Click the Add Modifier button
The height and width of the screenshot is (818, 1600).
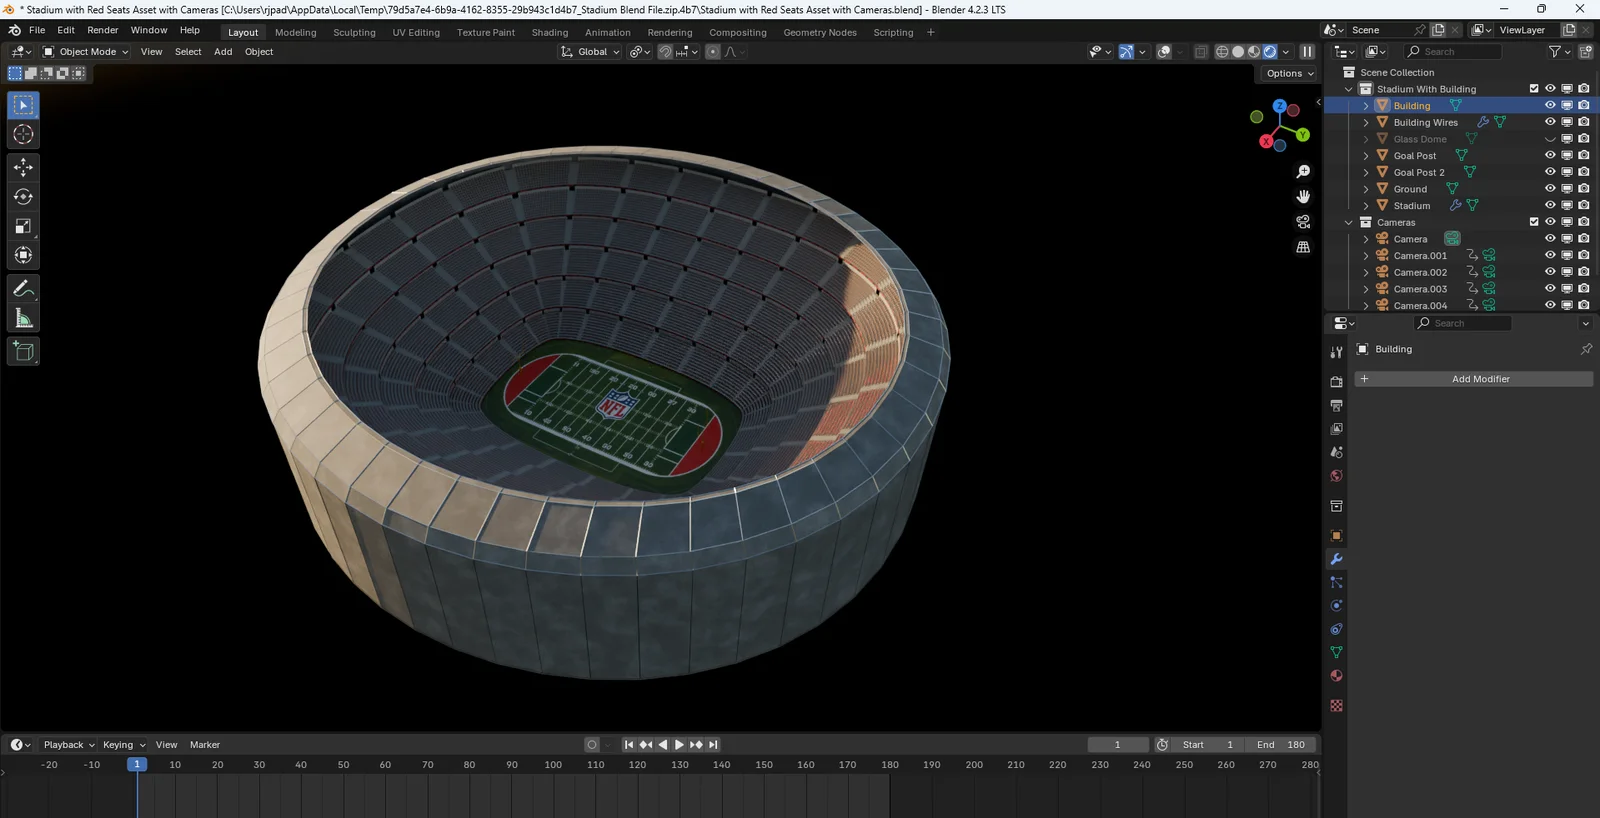pyautogui.click(x=1474, y=379)
